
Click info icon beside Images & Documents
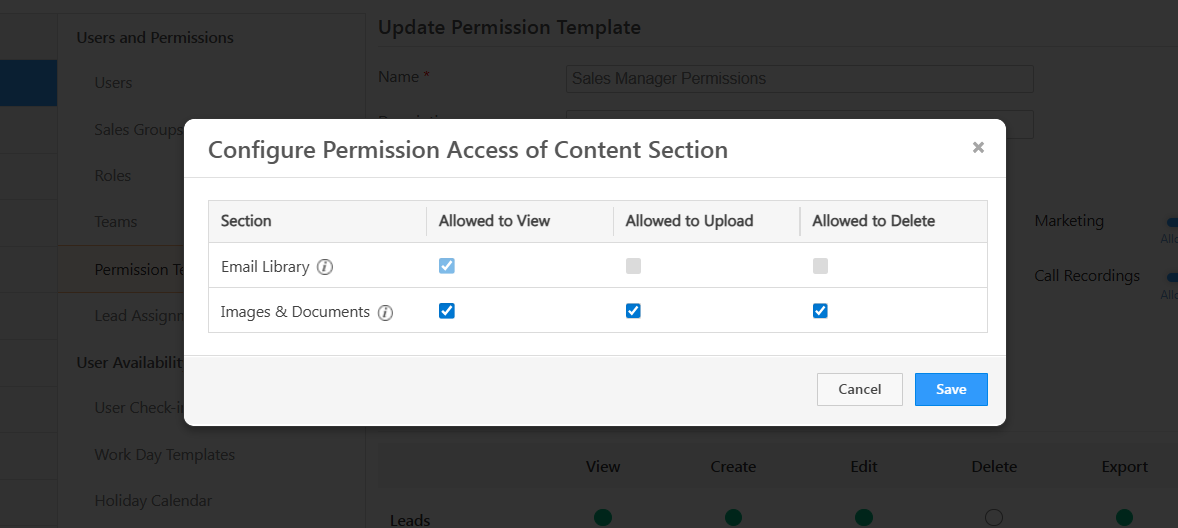pyautogui.click(x=385, y=312)
